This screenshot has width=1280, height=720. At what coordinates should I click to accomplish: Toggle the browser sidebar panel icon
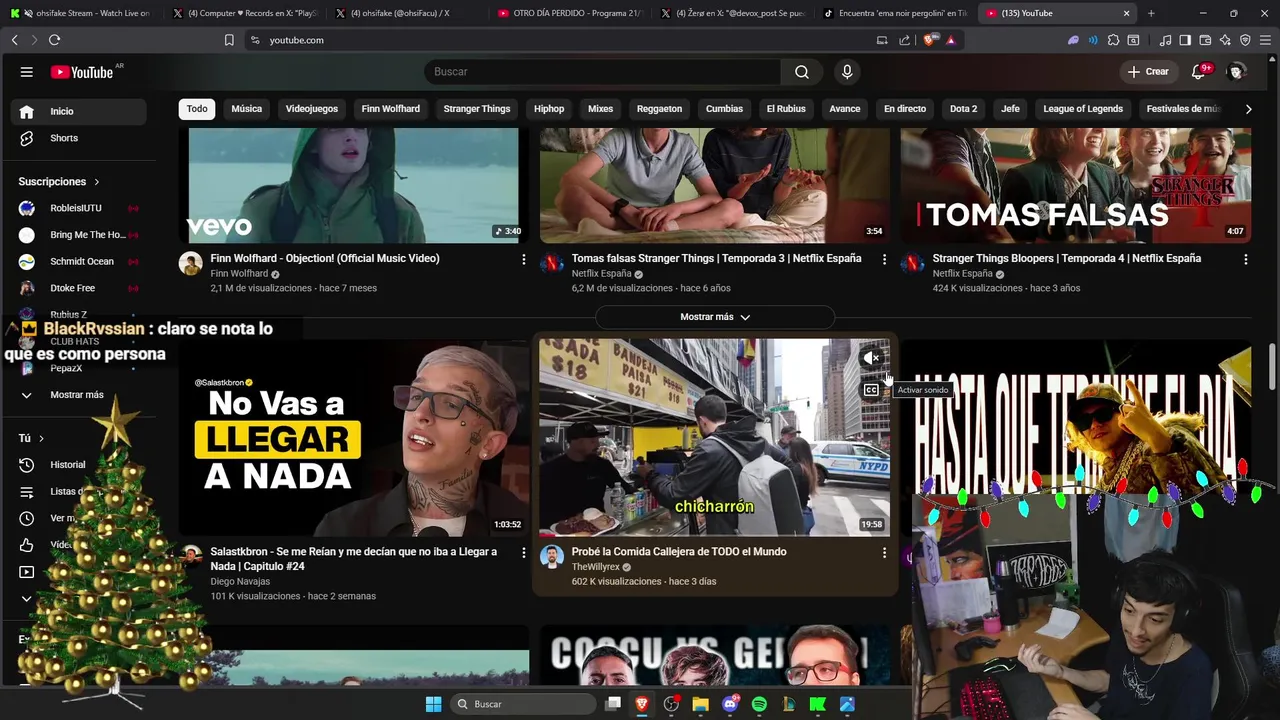(1185, 40)
